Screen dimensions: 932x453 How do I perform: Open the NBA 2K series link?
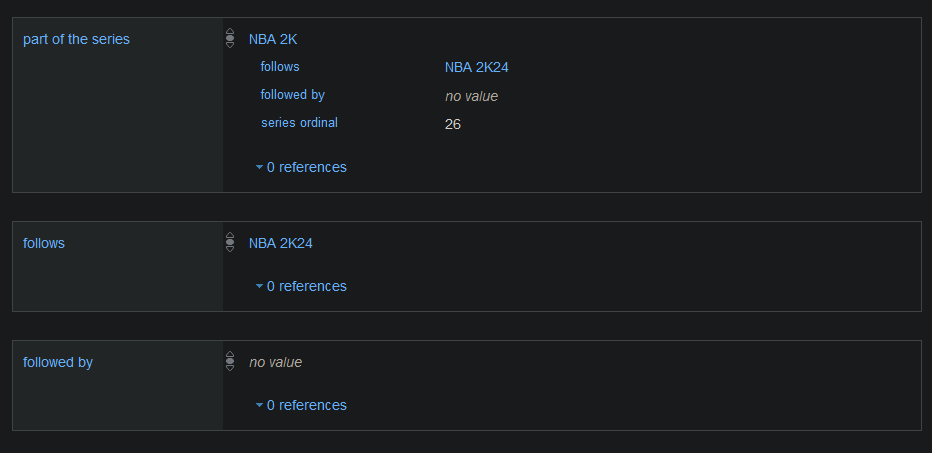tap(273, 39)
